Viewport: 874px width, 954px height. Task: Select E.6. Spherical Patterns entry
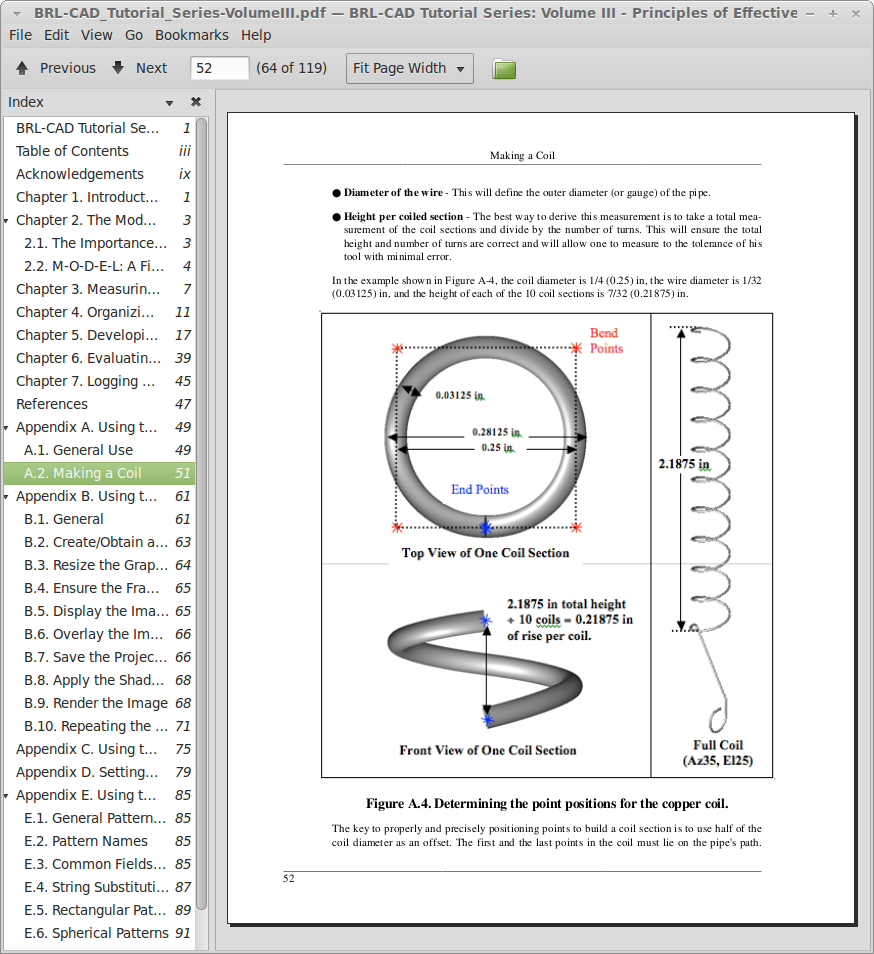pos(96,933)
